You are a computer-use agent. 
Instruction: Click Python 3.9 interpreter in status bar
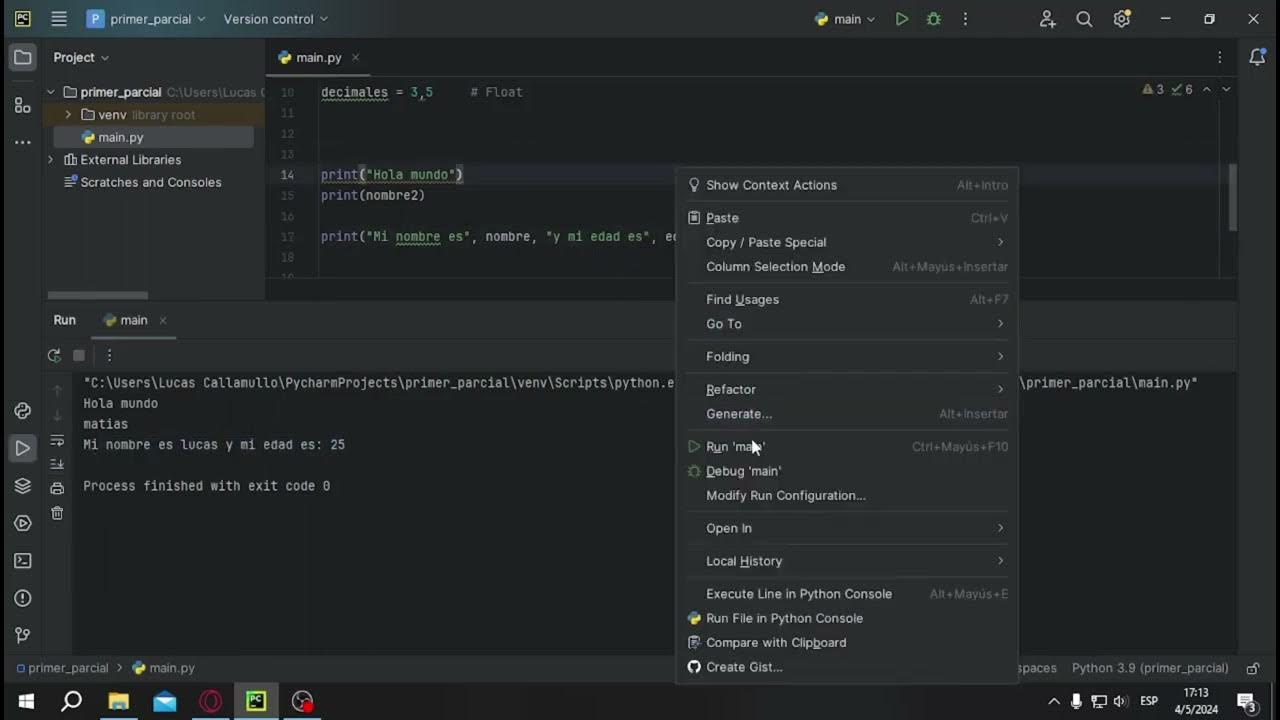pos(1150,668)
